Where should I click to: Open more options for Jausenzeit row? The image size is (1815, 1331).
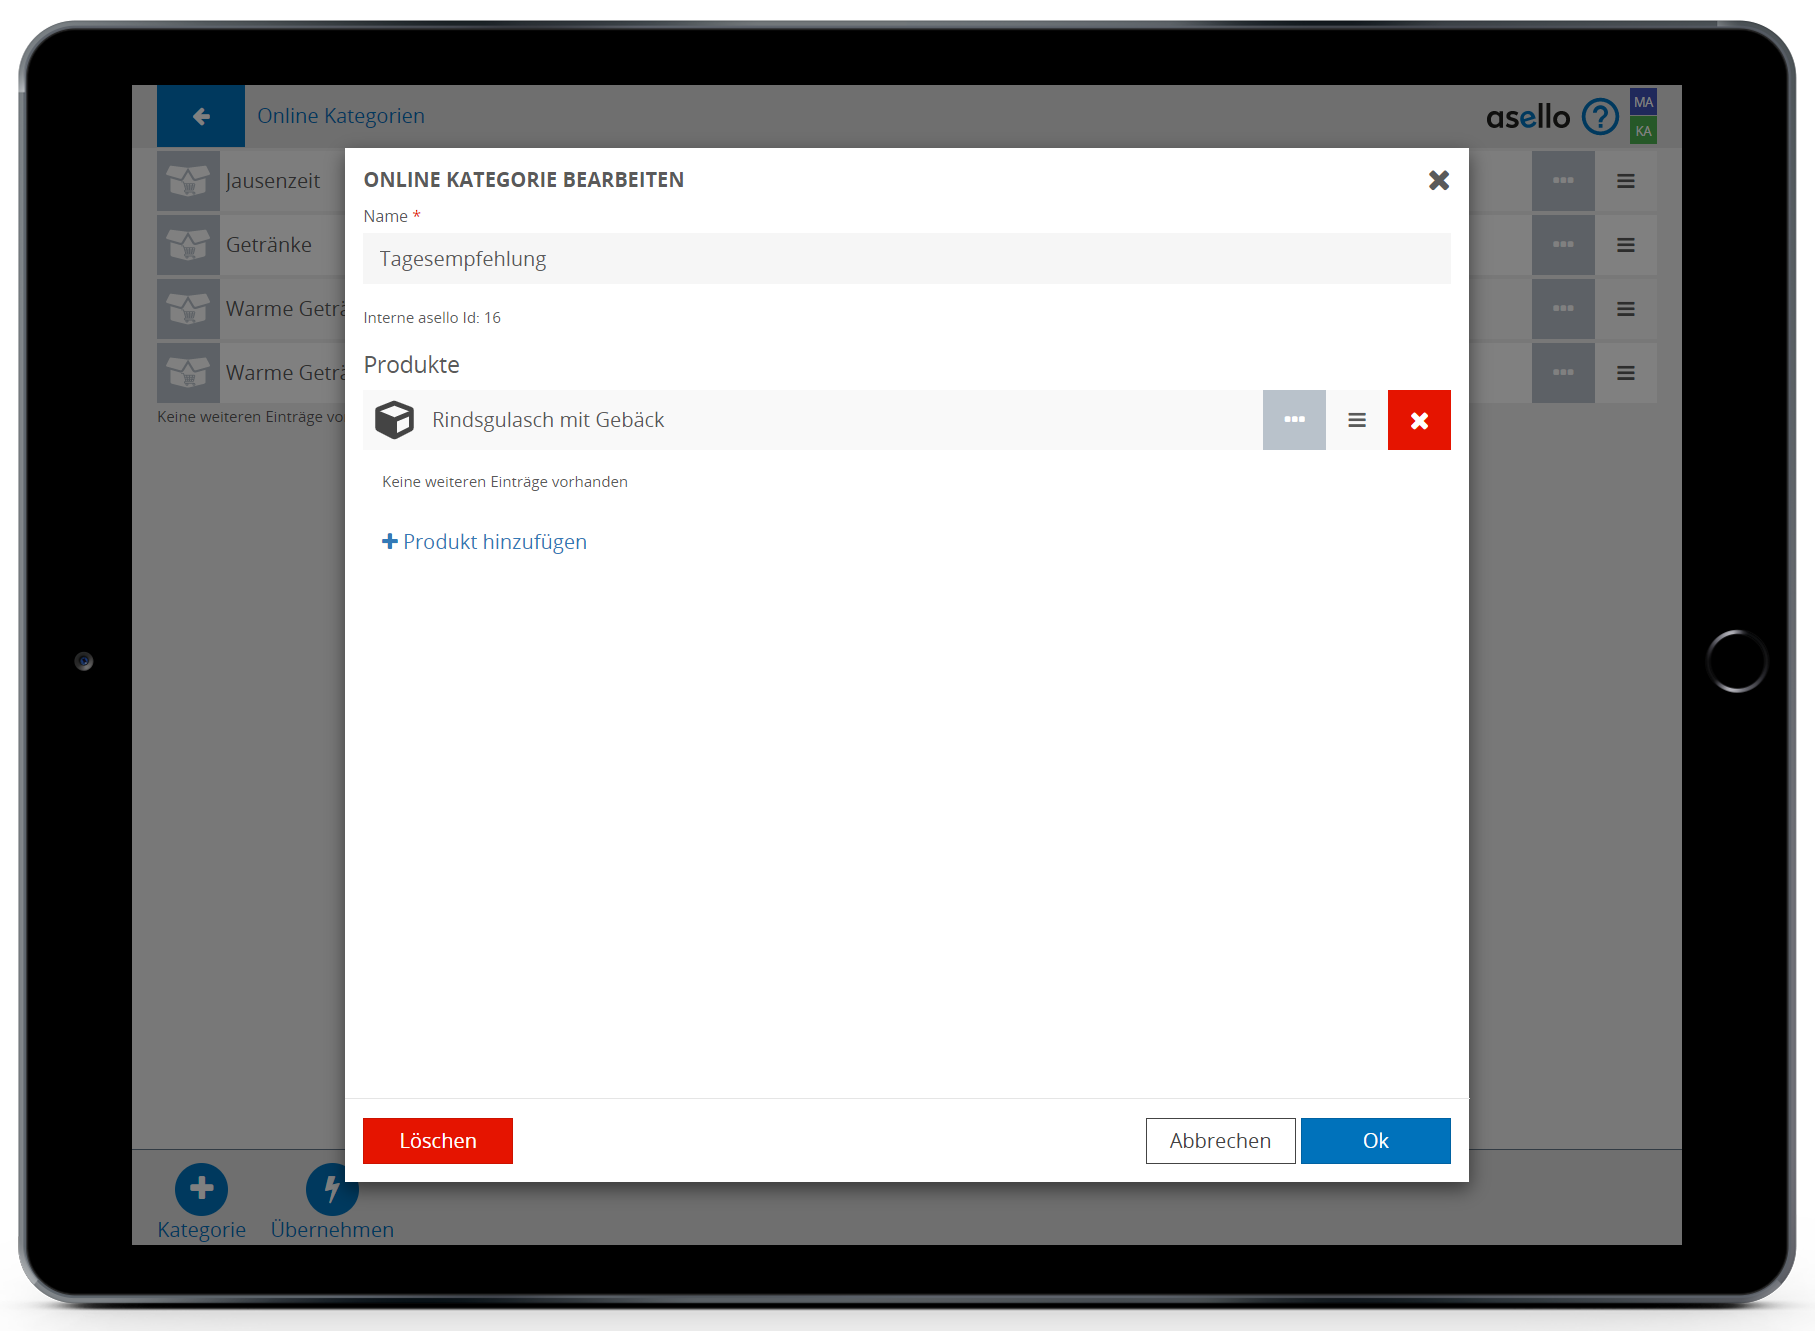pos(1562,181)
